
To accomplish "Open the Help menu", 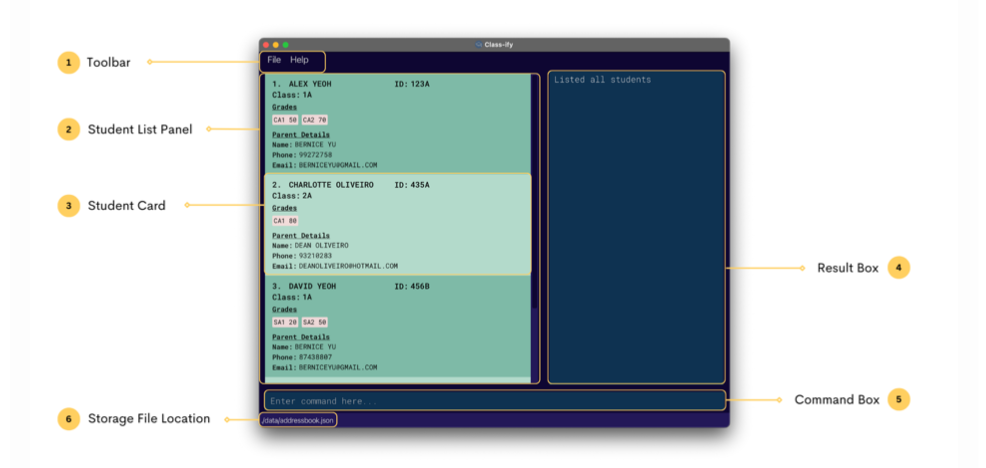I will pos(299,60).
